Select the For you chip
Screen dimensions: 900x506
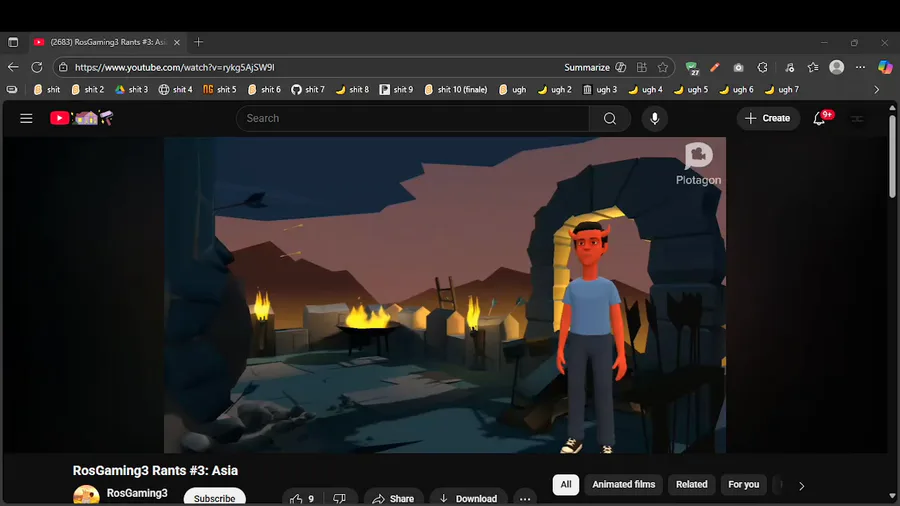[x=743, y=484]
